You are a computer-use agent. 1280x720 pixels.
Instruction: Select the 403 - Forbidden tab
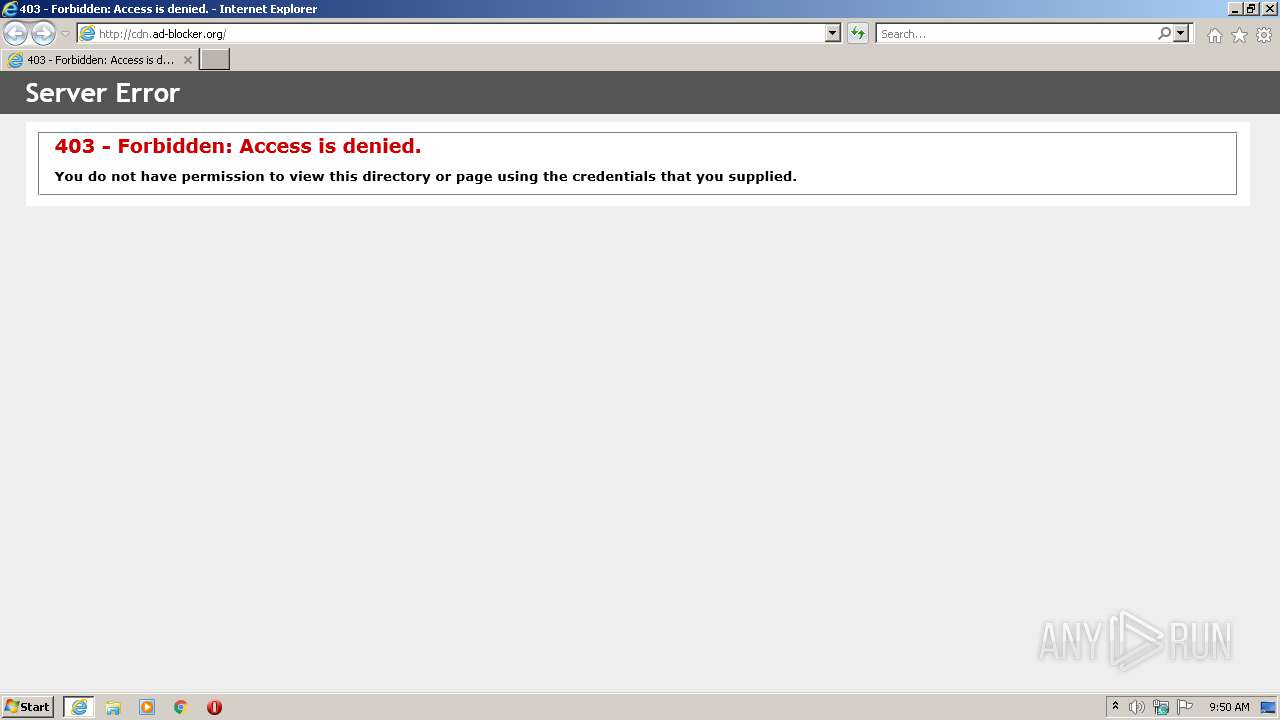99,60
